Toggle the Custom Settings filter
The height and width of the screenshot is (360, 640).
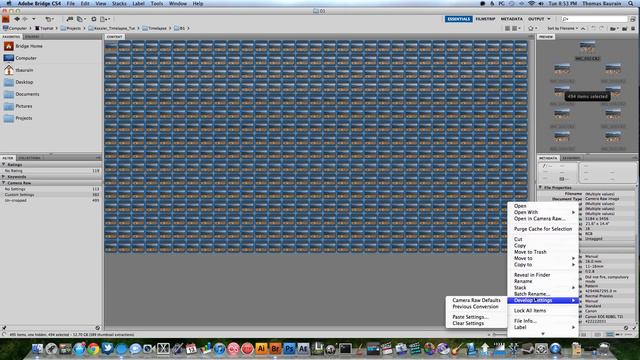coord(51,195)
